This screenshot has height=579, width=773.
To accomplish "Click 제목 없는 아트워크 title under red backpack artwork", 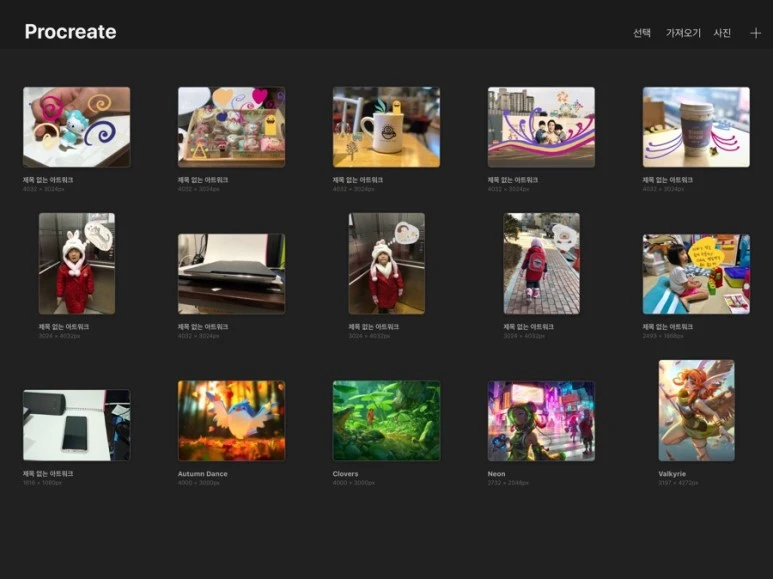I will [528, 326].
